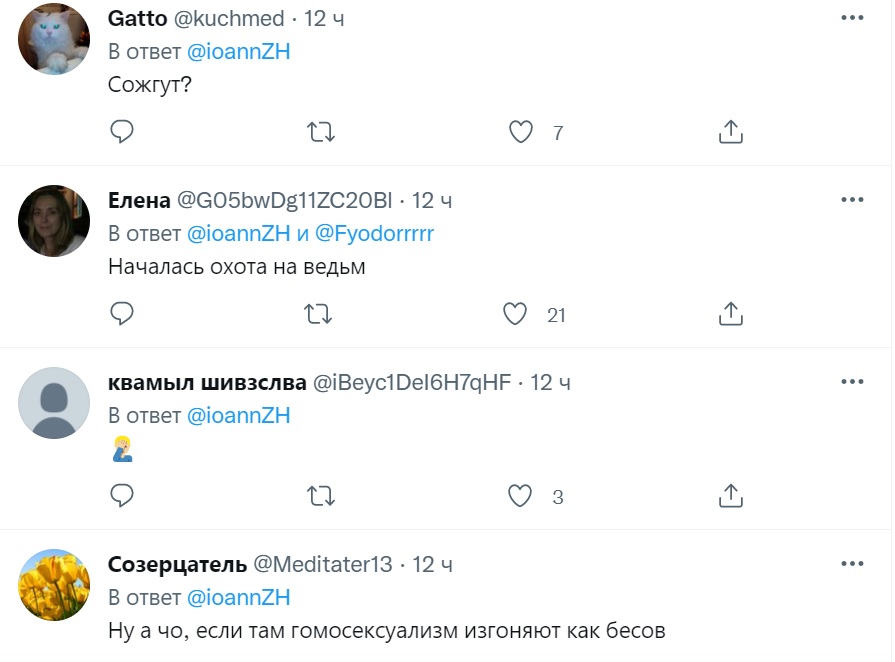Share Елена's witch hunt tweet

coord(731,314)
